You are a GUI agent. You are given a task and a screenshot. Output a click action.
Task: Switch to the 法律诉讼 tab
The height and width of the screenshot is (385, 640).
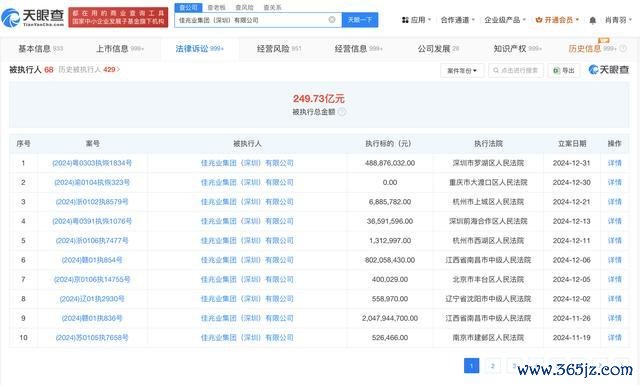tap(200, 49)
